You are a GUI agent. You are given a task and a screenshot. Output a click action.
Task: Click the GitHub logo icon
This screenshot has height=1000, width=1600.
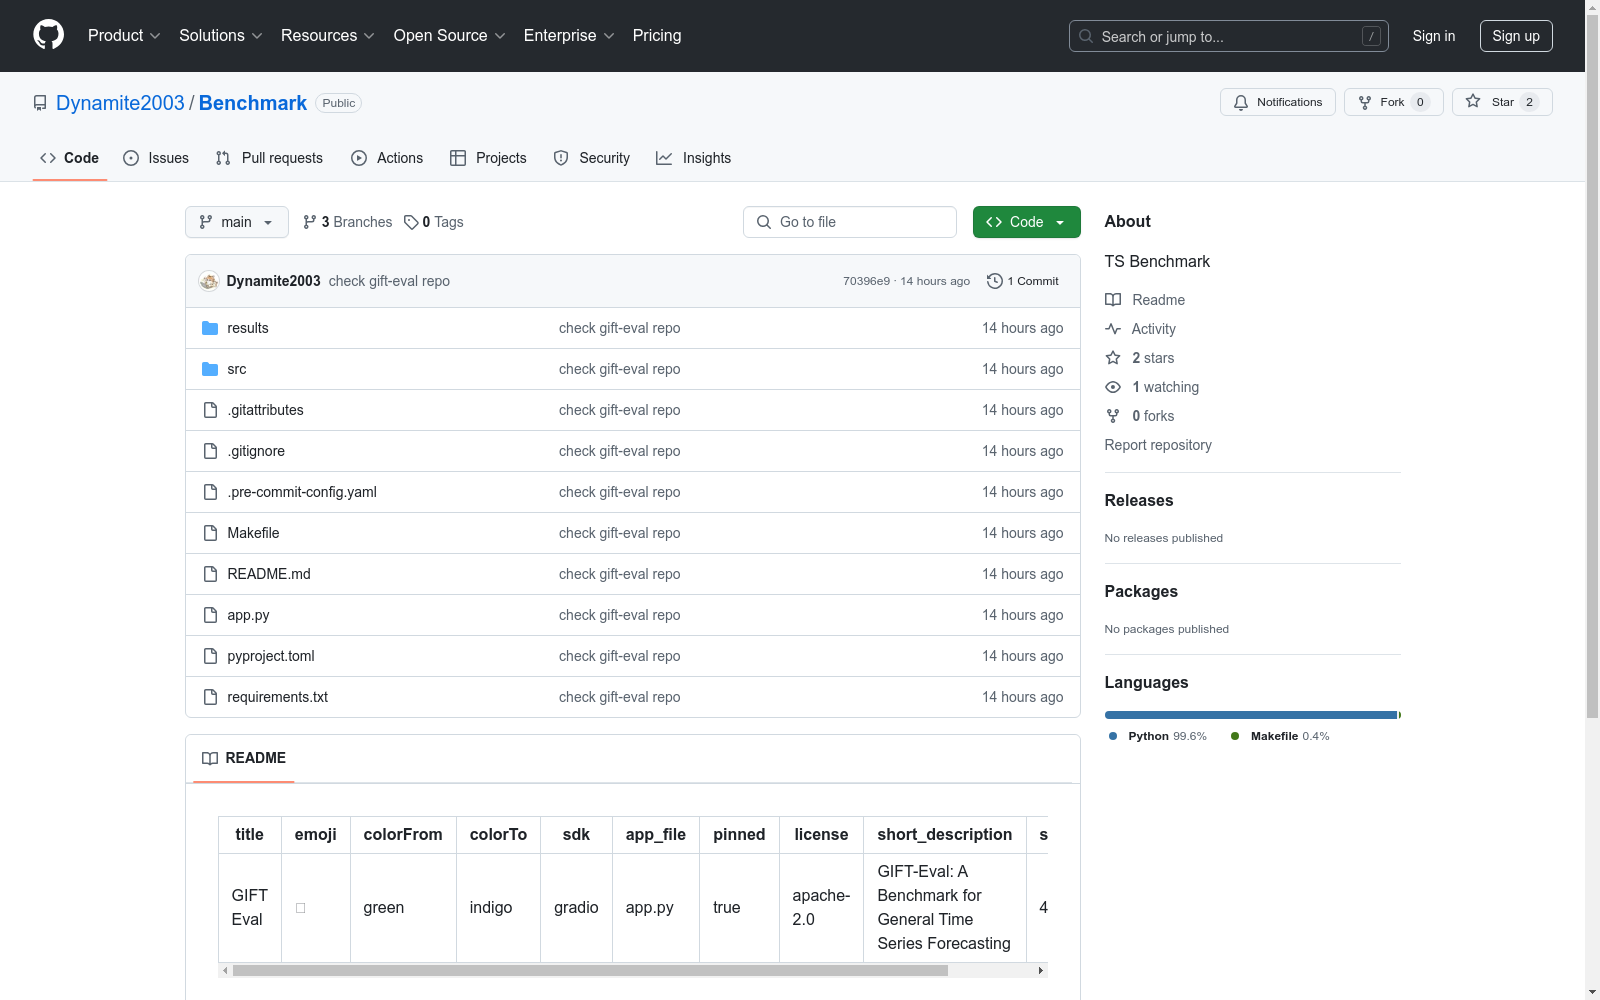48,35
